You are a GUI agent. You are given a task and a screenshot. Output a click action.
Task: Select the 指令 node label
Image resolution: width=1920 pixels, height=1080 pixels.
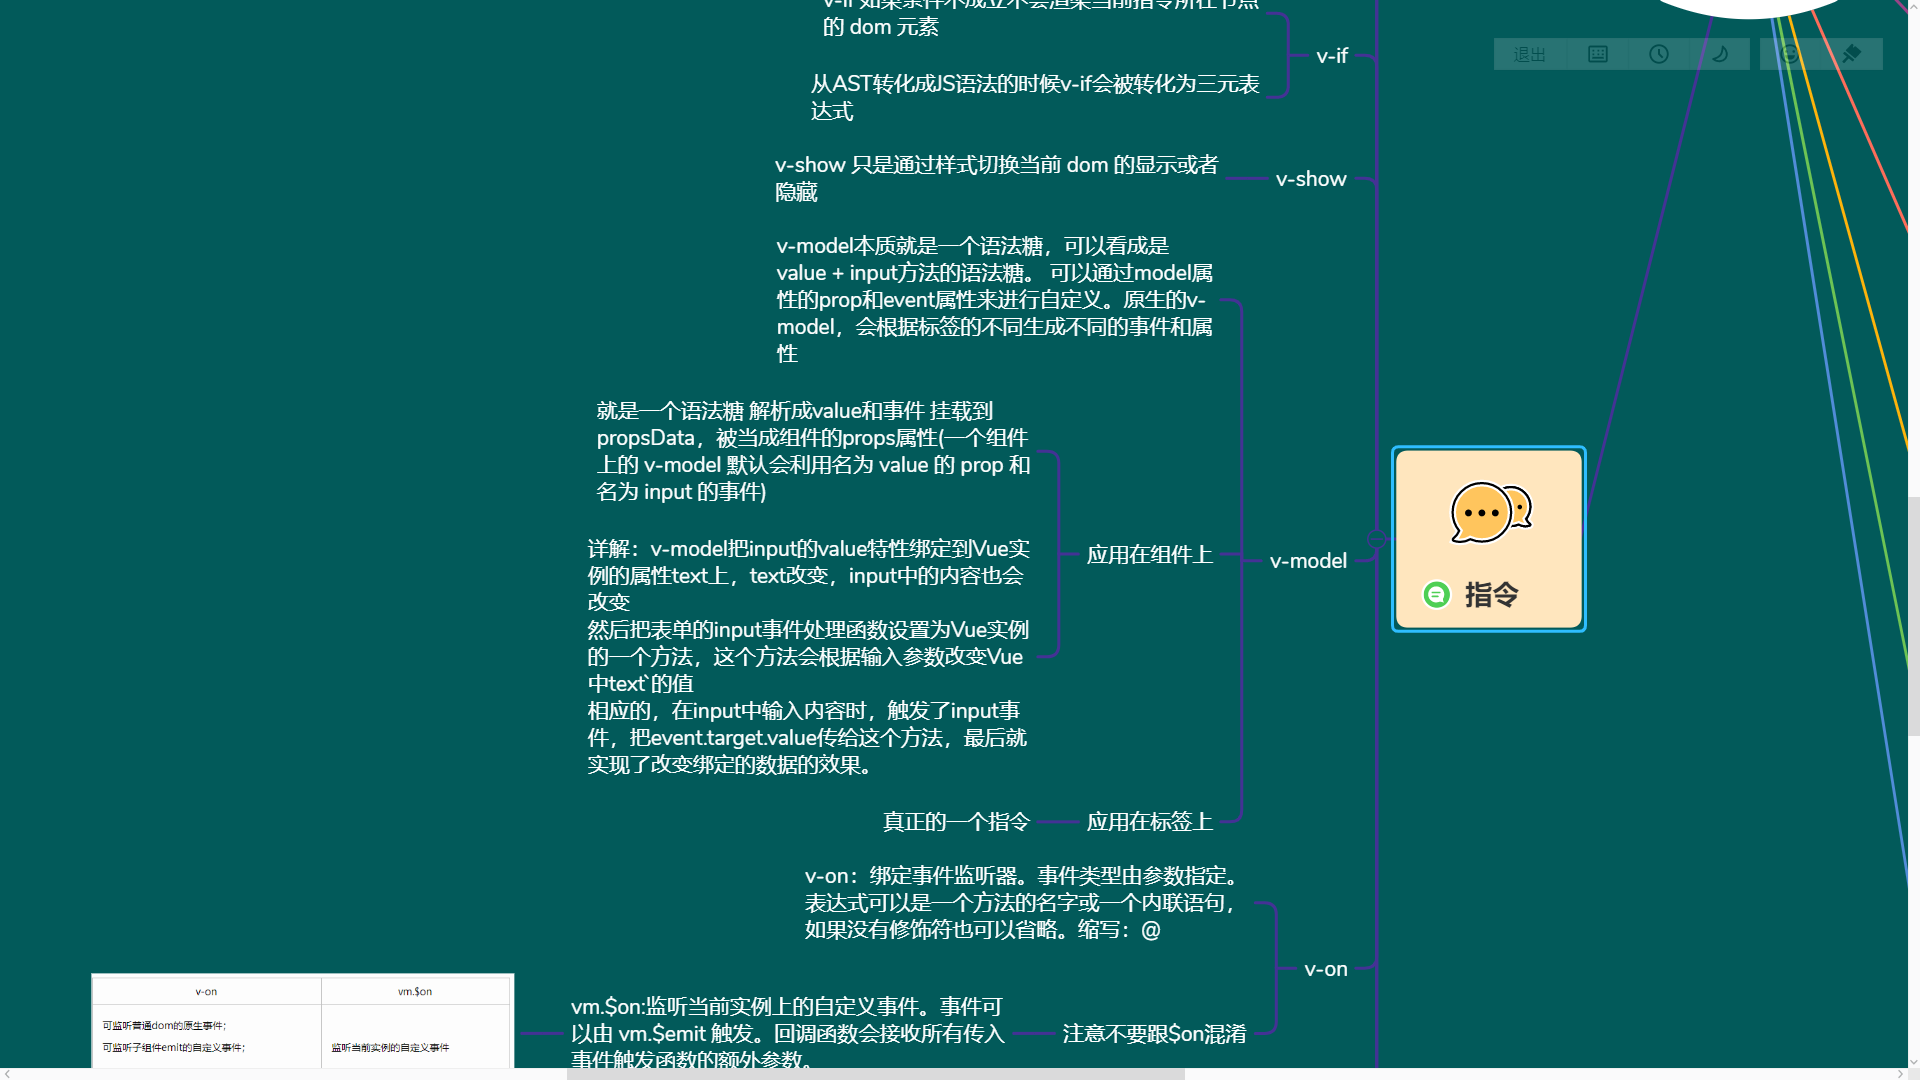1491,595
